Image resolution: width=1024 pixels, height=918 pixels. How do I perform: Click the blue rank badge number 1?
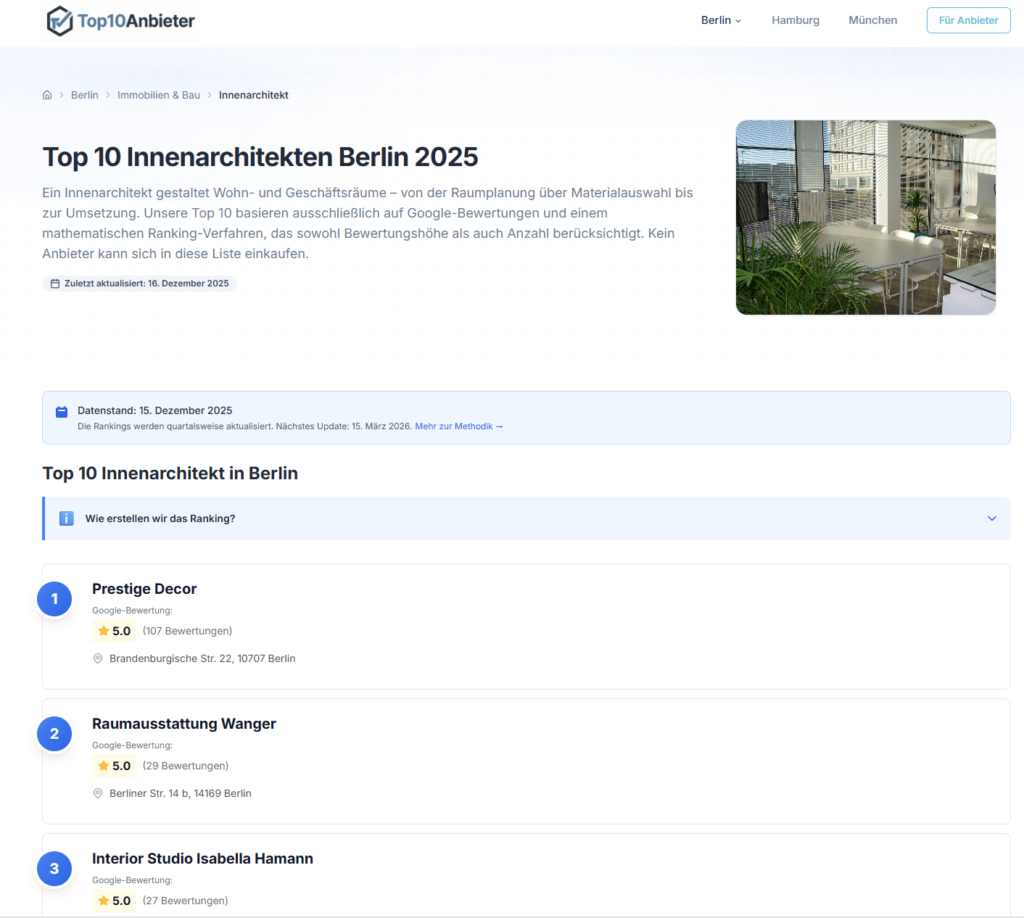coord(54,598)
